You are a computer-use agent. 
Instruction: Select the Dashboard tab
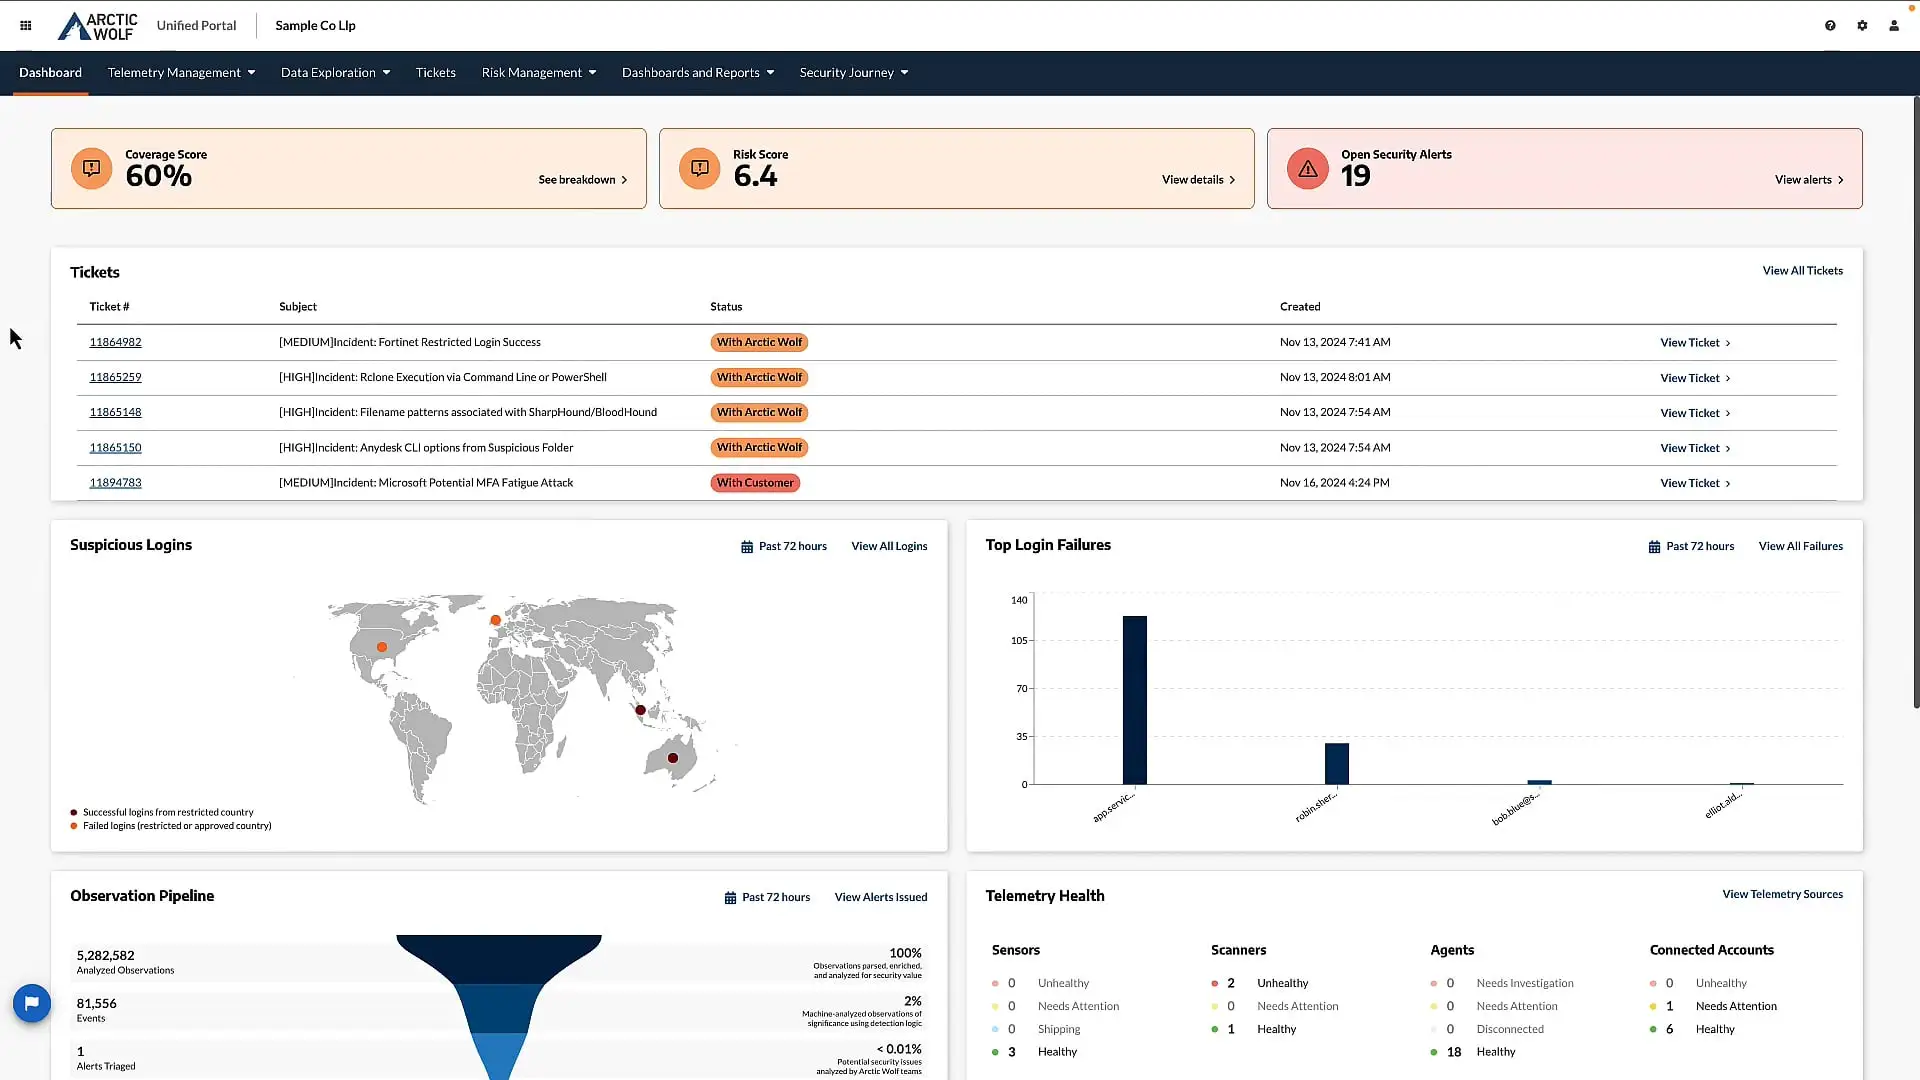[x=50, y=73]
